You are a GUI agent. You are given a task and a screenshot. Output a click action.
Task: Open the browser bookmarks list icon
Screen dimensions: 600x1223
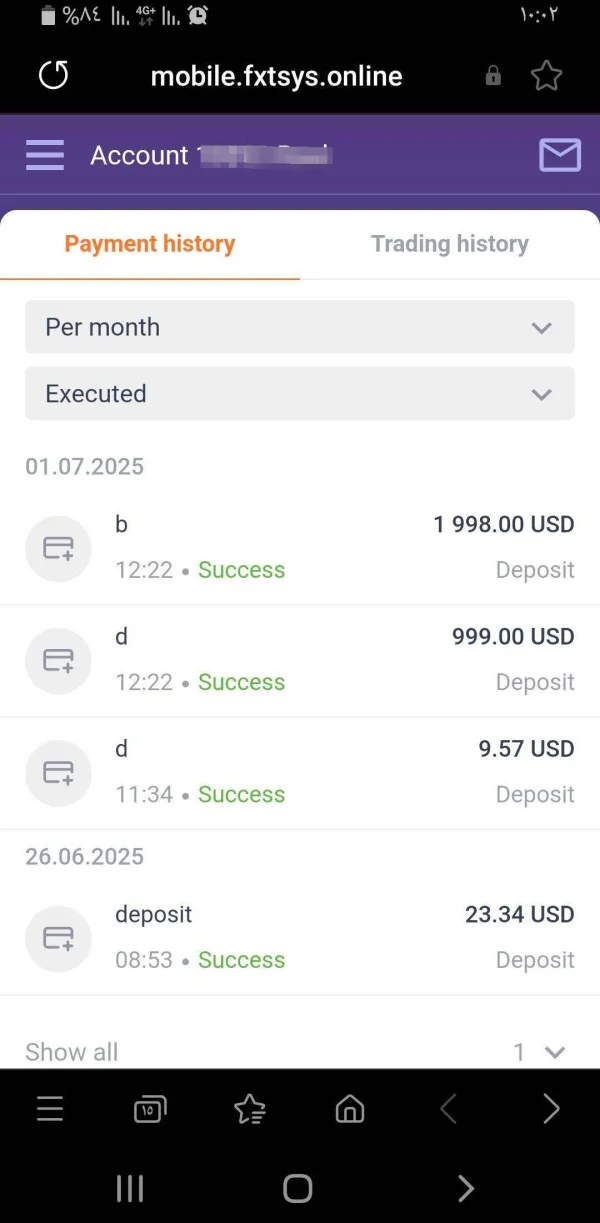point(249,1109)
